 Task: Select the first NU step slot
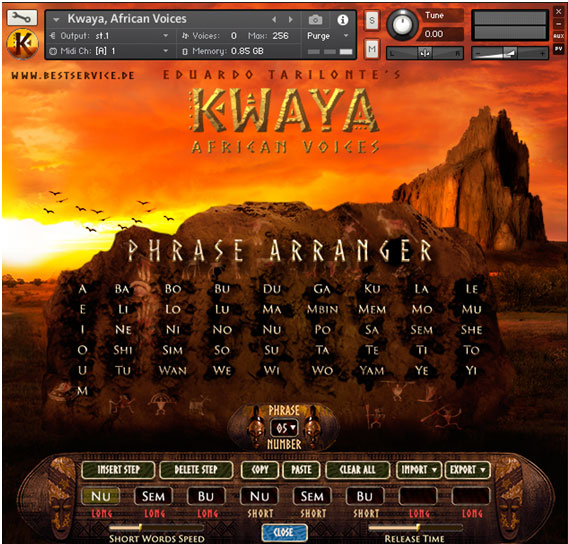pos(101,496)
